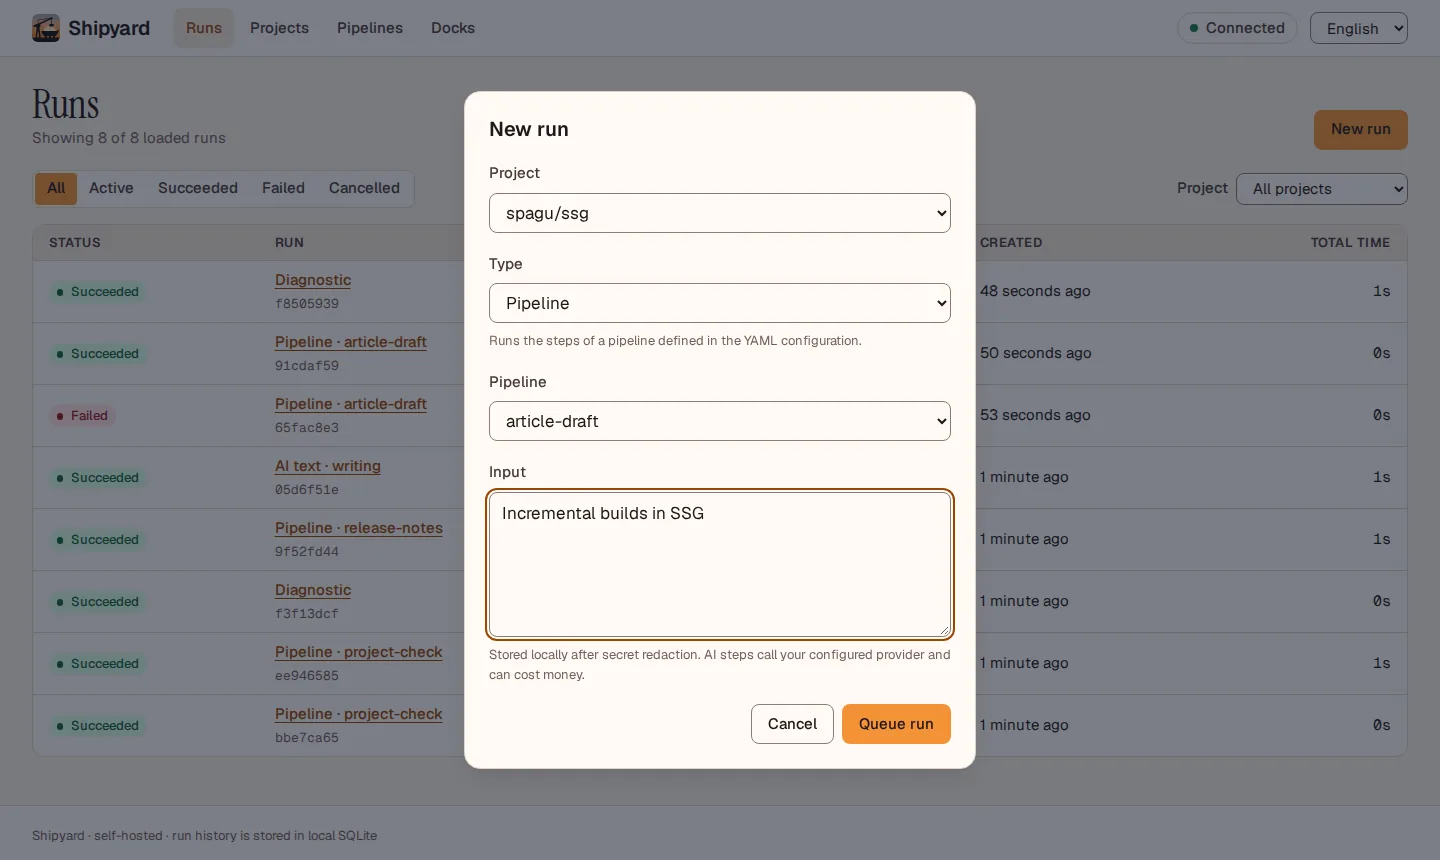Click the Failed status badge
Viewport: 1440px width, 860px height.
pyautogui.click(x=83, y=416)
